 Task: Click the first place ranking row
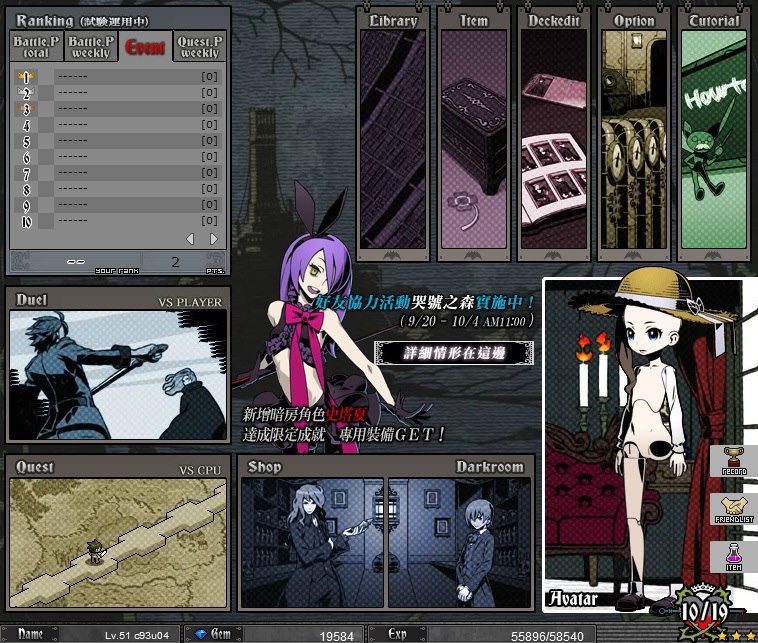[120, 77]
